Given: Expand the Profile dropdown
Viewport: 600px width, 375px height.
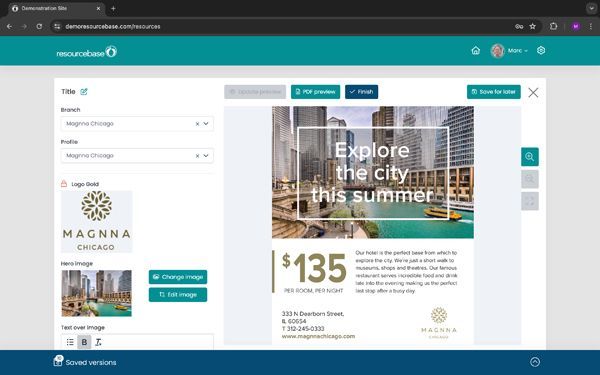Looking at the screenshot, I should [206, 156].
